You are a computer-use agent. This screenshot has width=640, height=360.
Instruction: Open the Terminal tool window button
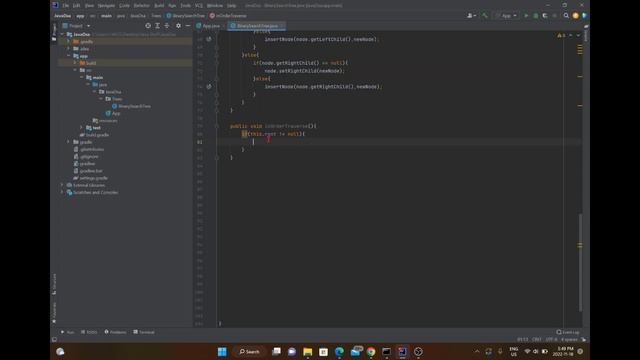pyautogui.click(x=144, y=332)
